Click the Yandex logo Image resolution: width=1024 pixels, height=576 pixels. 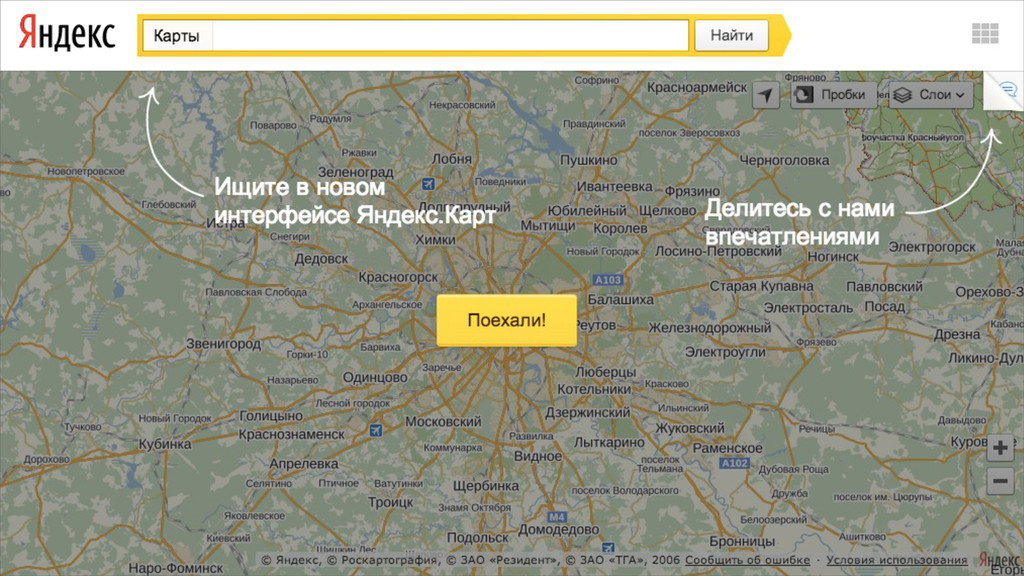click(x=67, y=33)
